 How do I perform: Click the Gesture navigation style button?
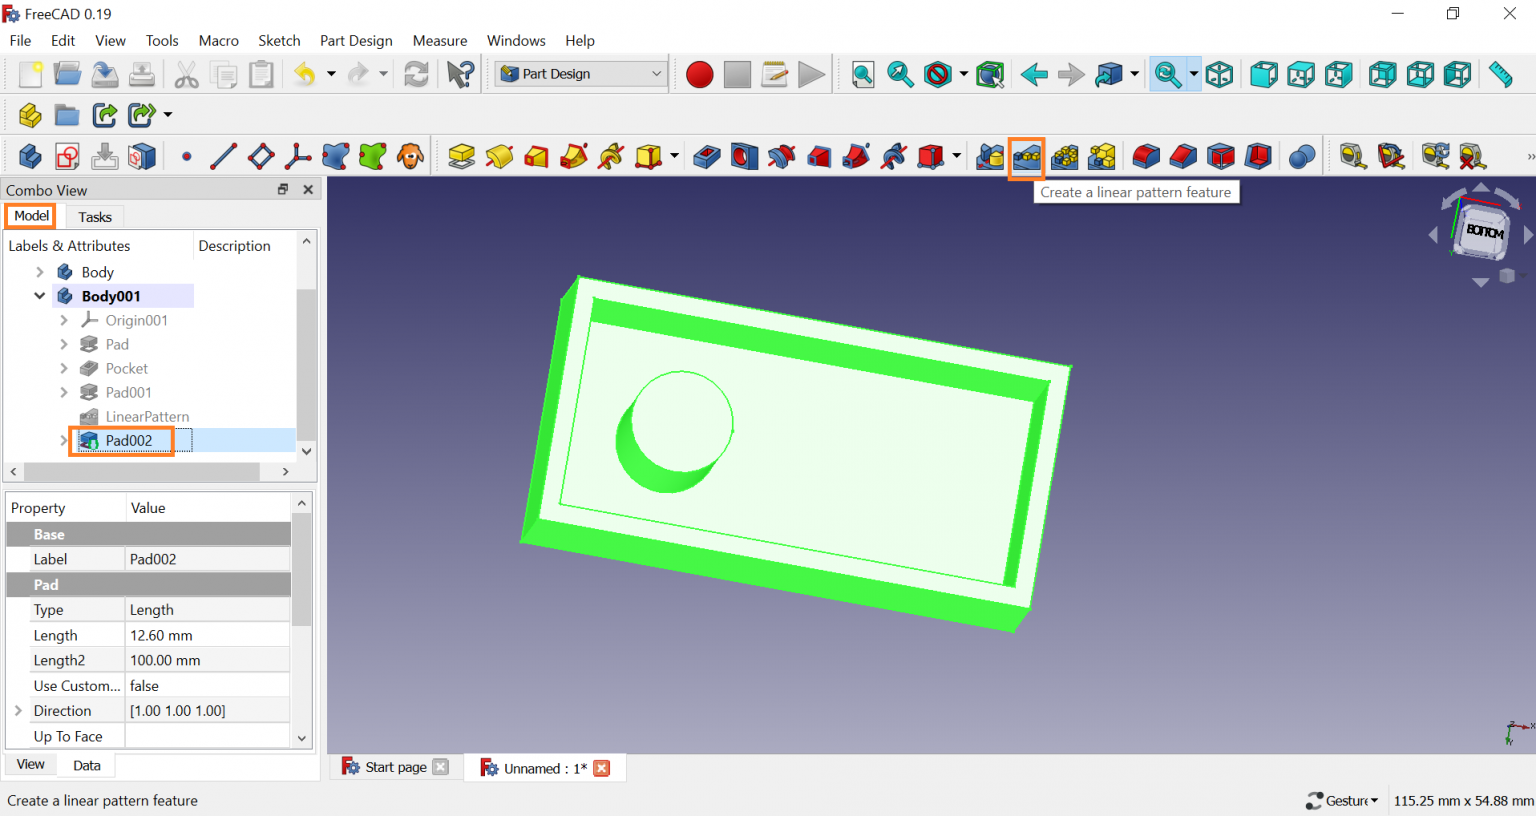coord(1342,800)
